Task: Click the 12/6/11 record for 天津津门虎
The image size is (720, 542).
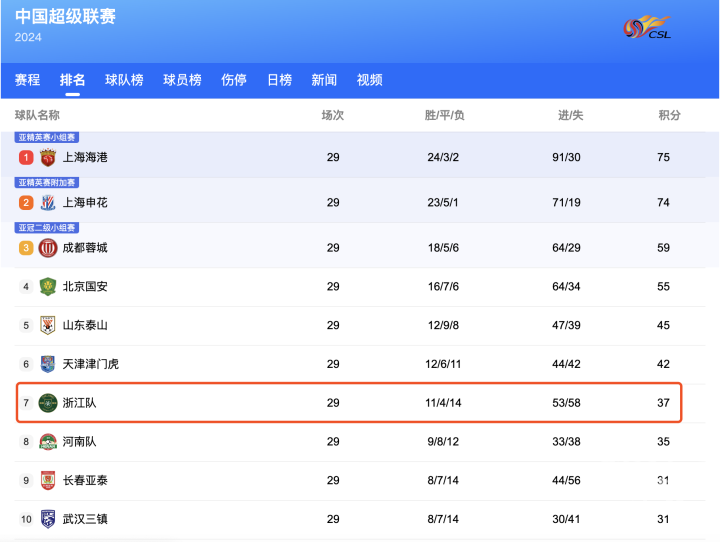Action: [443, 364]
